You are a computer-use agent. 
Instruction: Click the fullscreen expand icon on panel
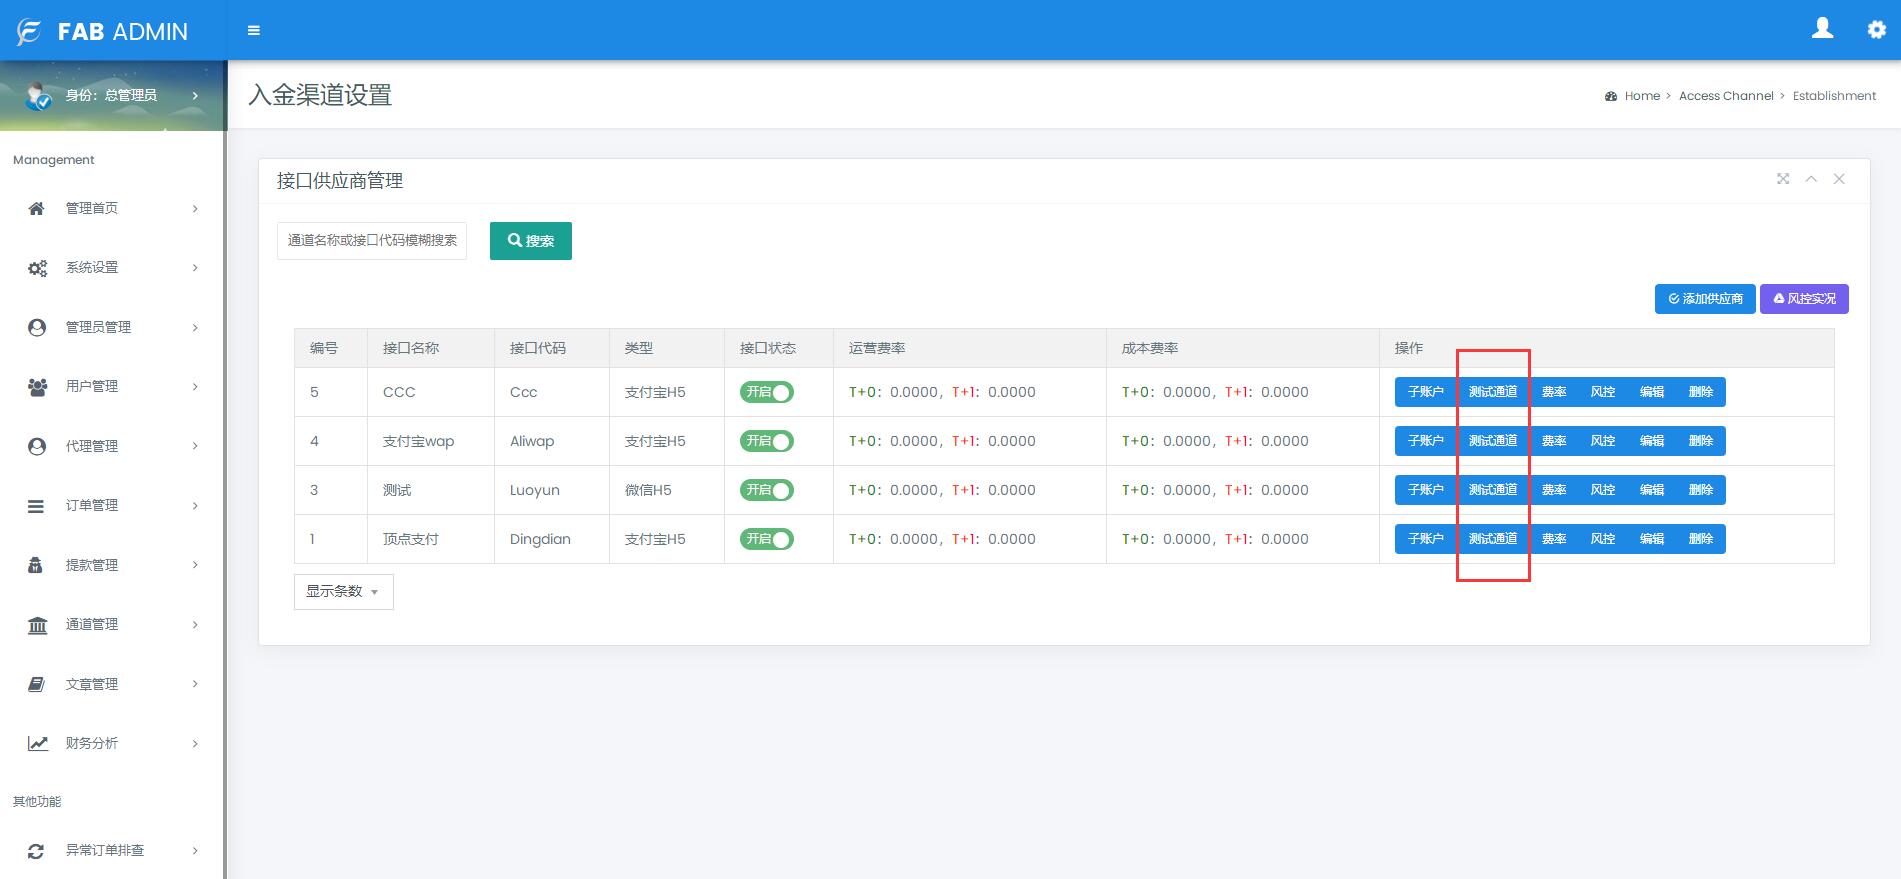pos(1782,179)
